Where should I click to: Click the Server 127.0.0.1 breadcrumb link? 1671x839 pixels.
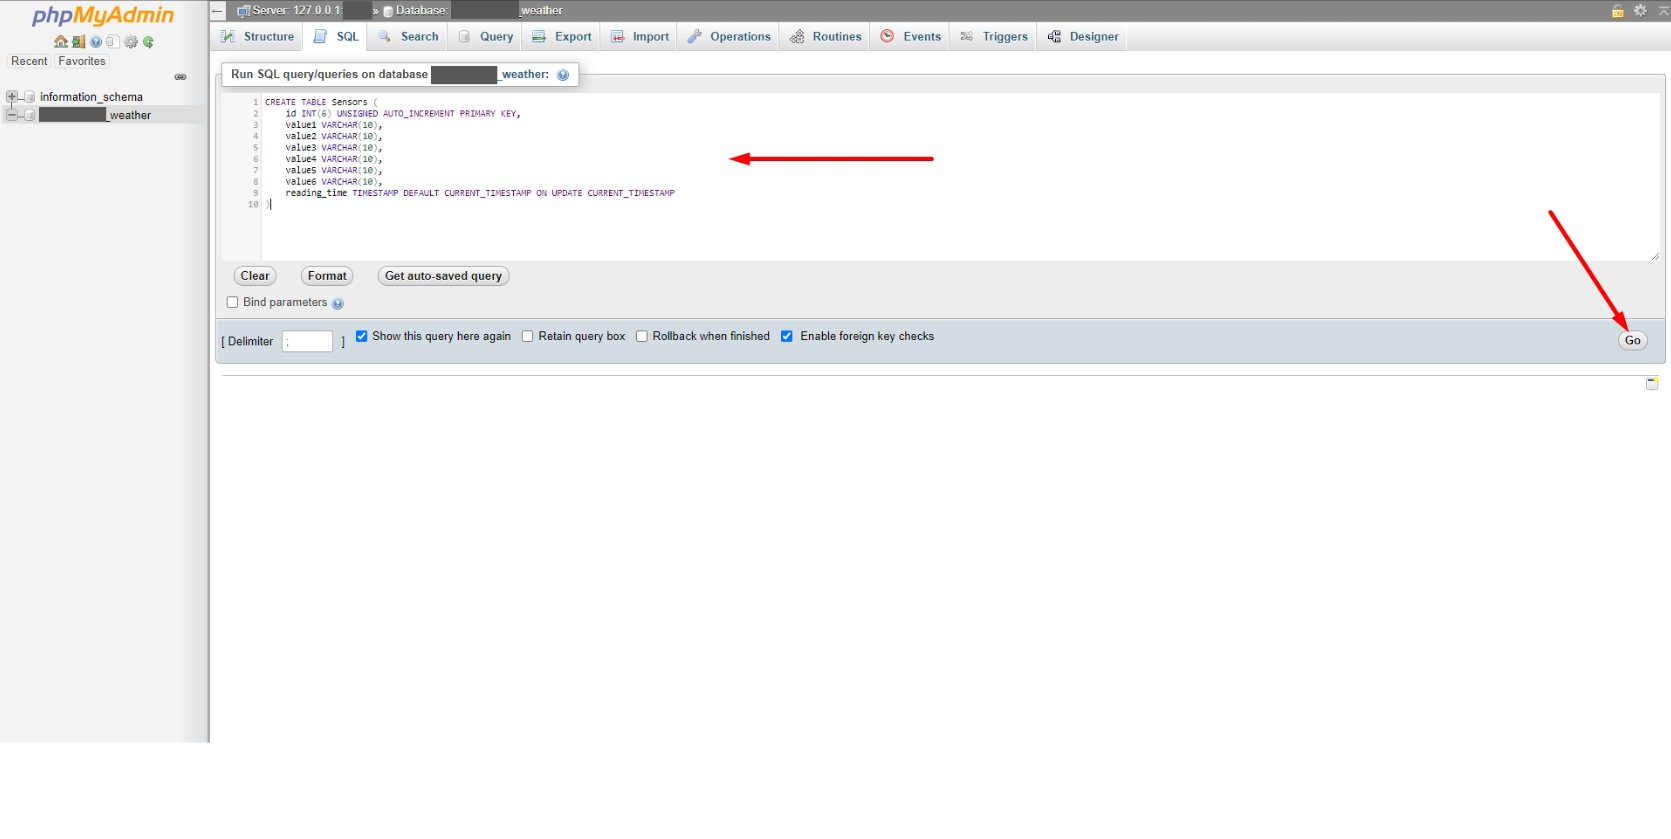(x=312, y=11)
